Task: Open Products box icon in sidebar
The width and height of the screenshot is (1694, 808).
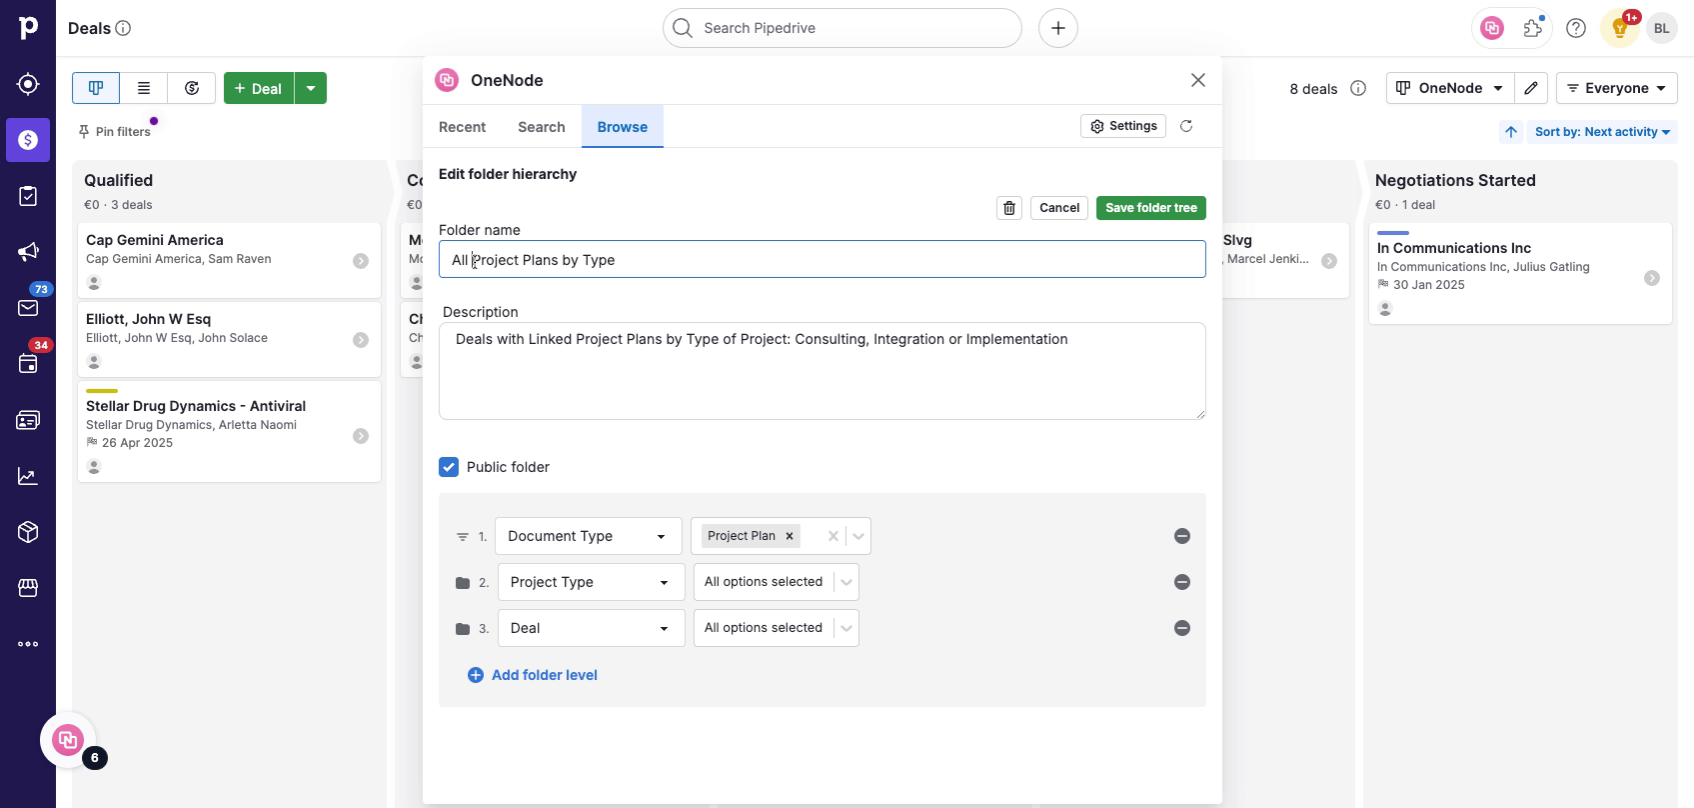Action: tap(28, 532)
